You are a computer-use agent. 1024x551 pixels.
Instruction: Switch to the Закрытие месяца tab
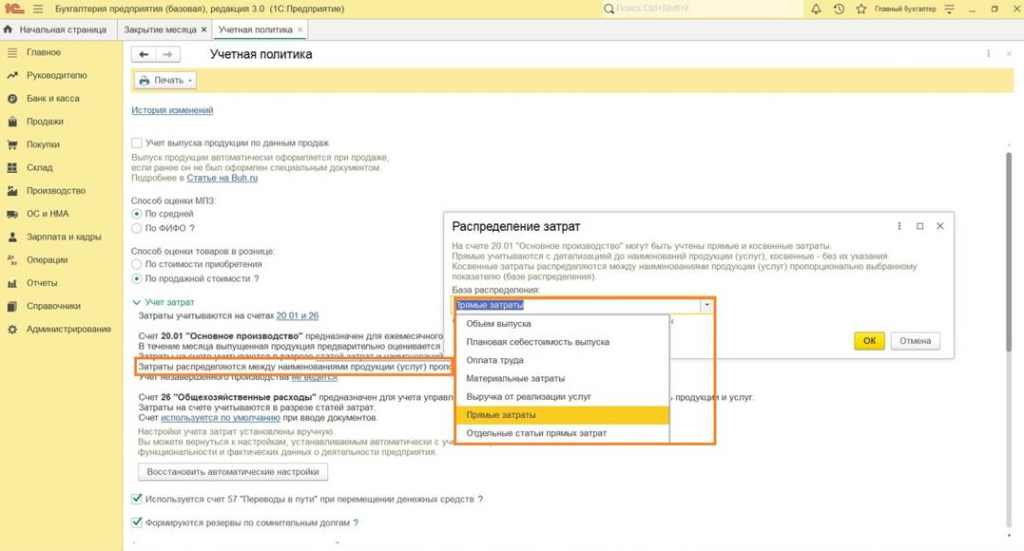pos(159,30)
